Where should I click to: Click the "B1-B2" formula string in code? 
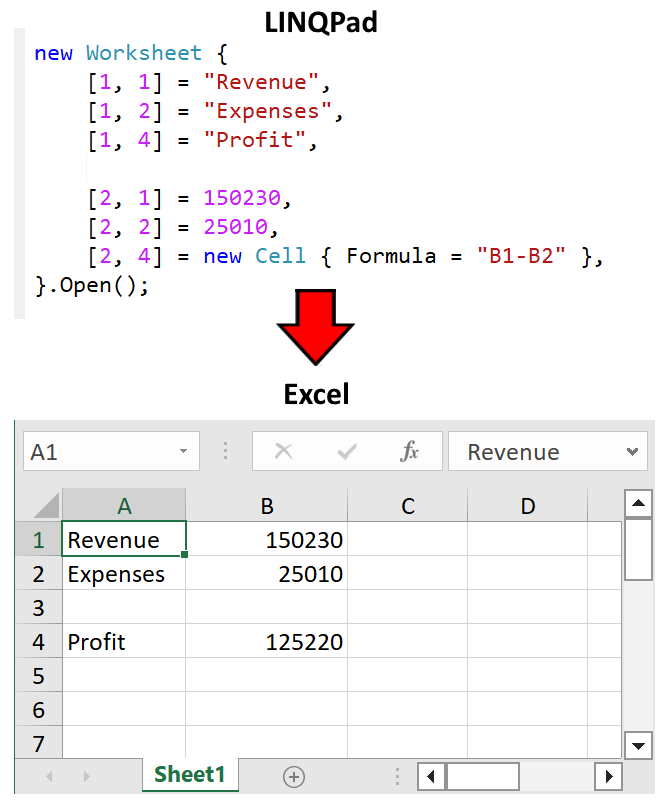[521, 255]
